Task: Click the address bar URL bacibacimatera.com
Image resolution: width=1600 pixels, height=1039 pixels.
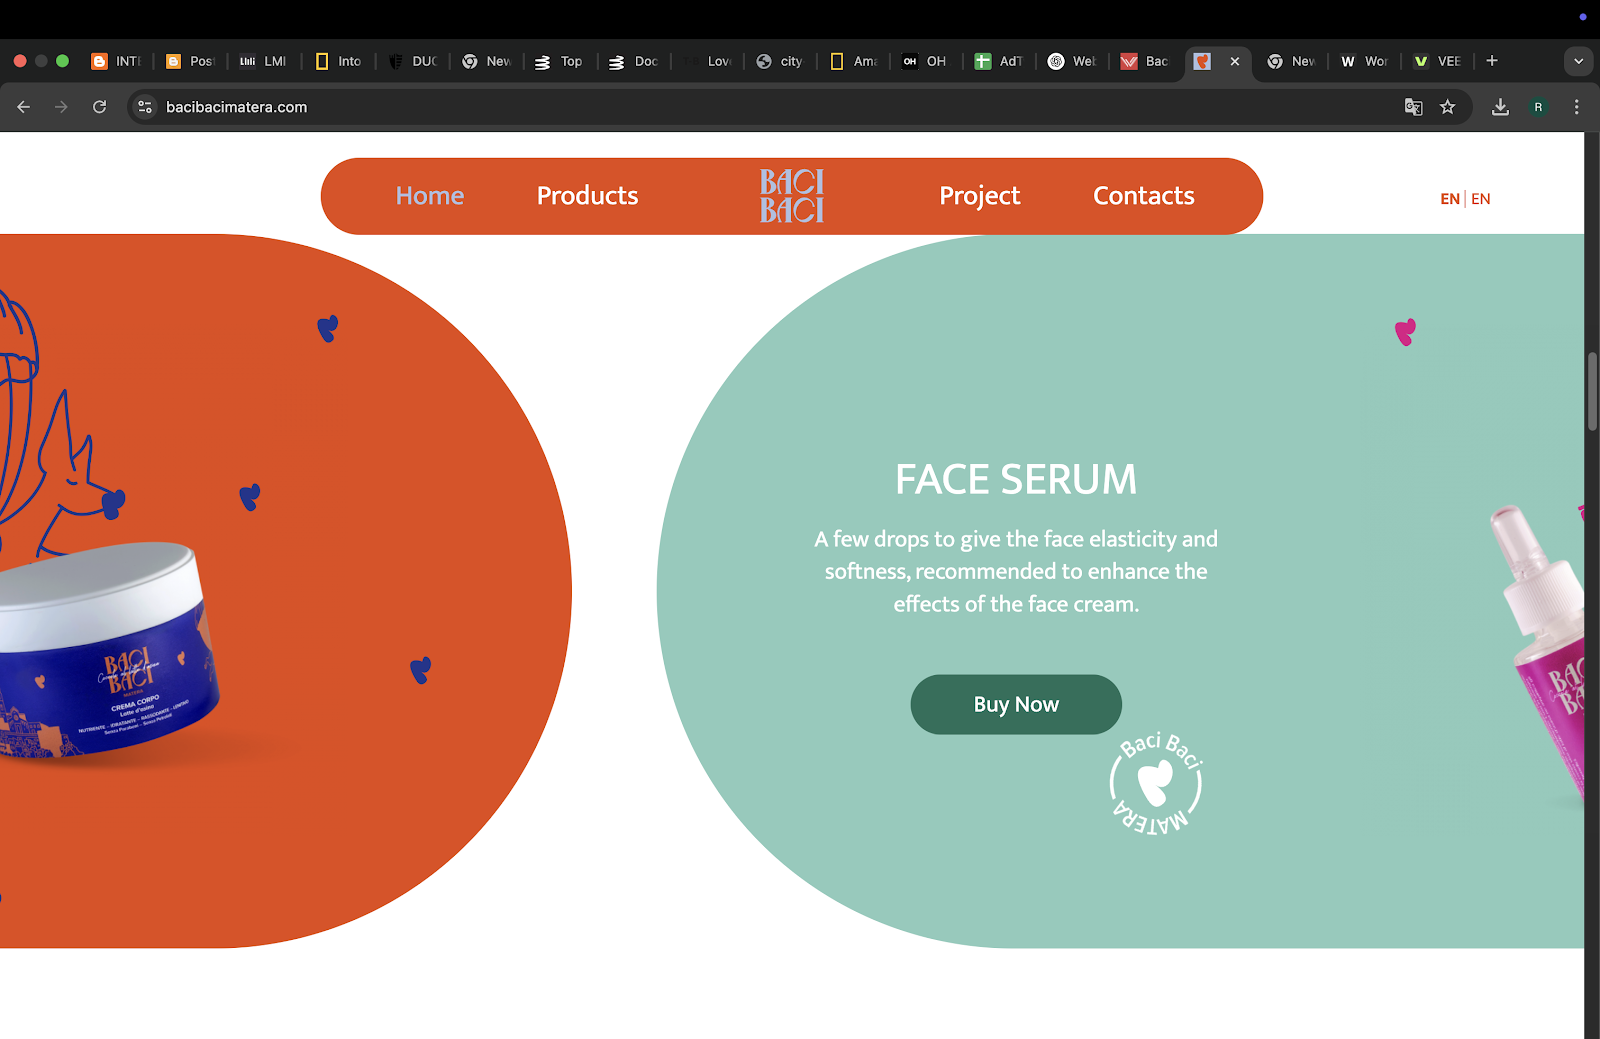Action: click(236, 107)
